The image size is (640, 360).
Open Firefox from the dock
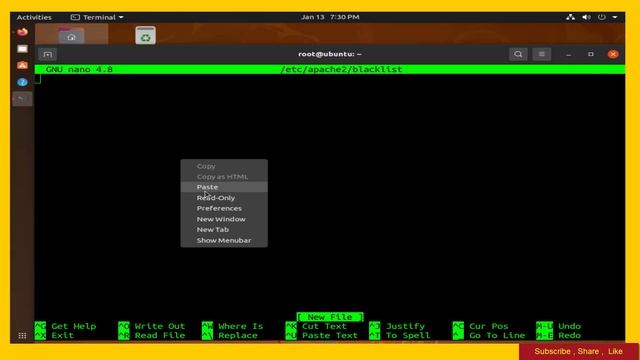coord(22,32)
